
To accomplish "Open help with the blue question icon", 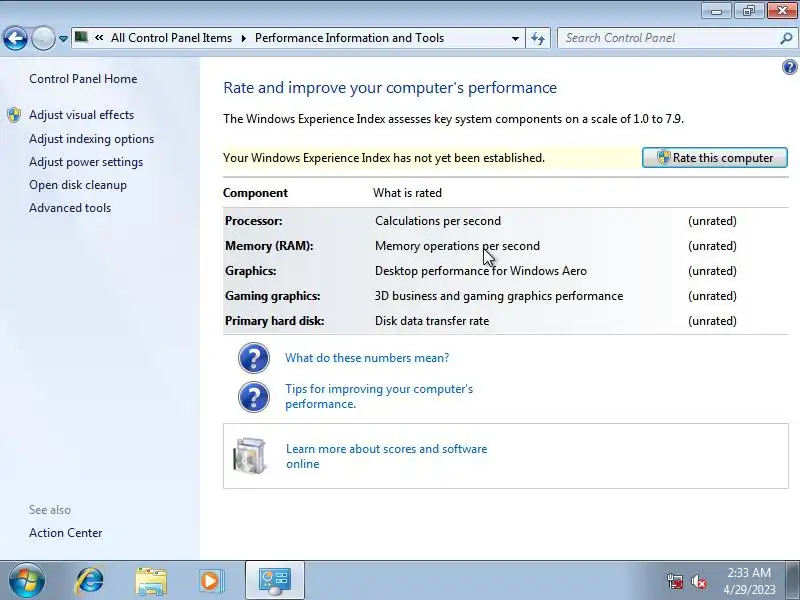I will pyautogui.click(x=789, y=67).
